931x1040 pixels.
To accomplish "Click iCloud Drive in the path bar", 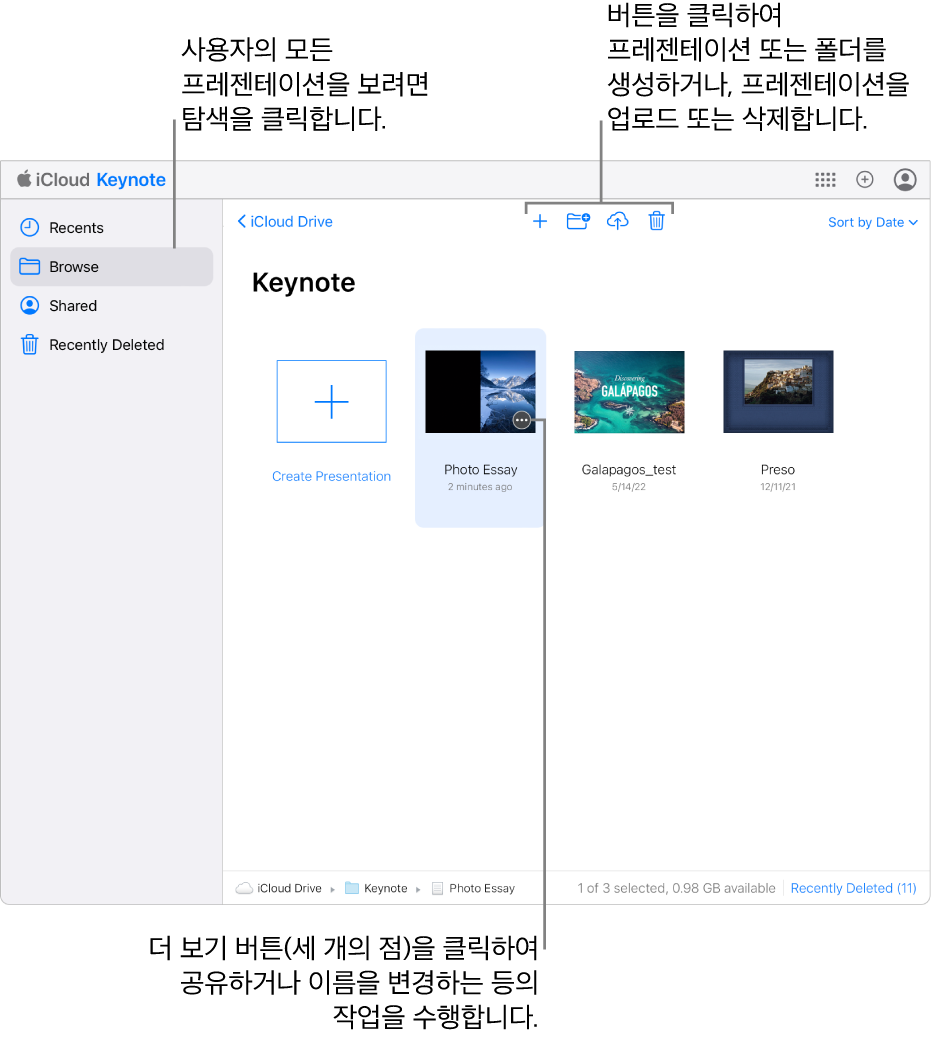I will tap(289, 888).
